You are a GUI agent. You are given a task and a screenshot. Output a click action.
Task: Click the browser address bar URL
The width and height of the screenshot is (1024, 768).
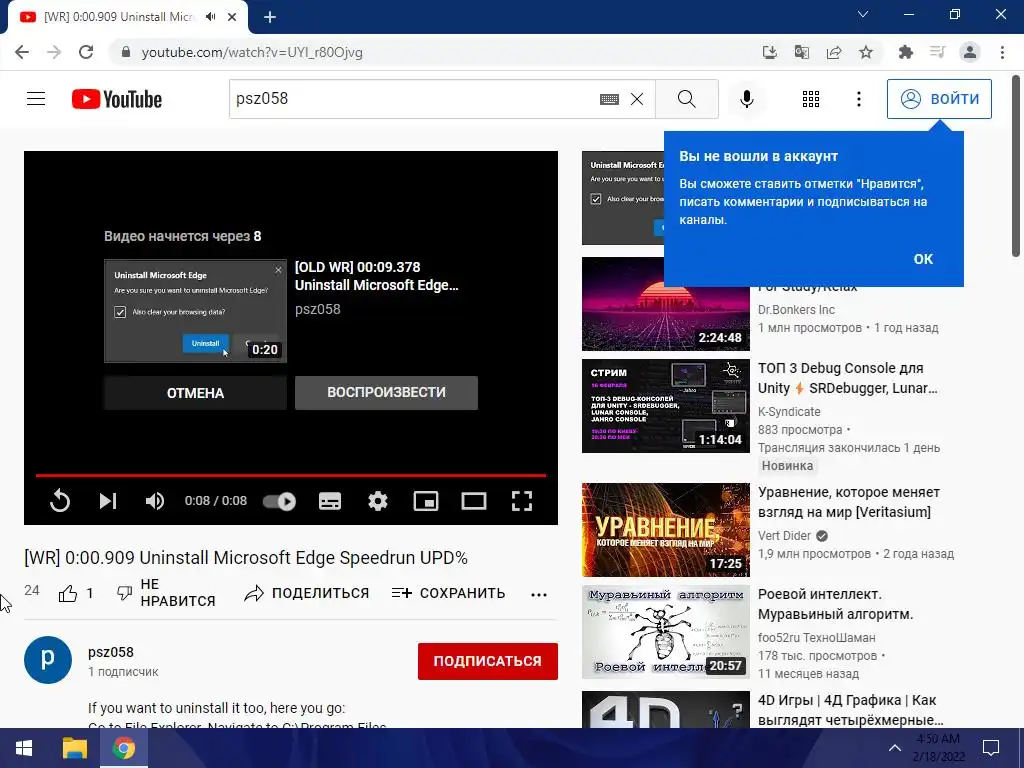pyautogui.click(x=252, y=52)
